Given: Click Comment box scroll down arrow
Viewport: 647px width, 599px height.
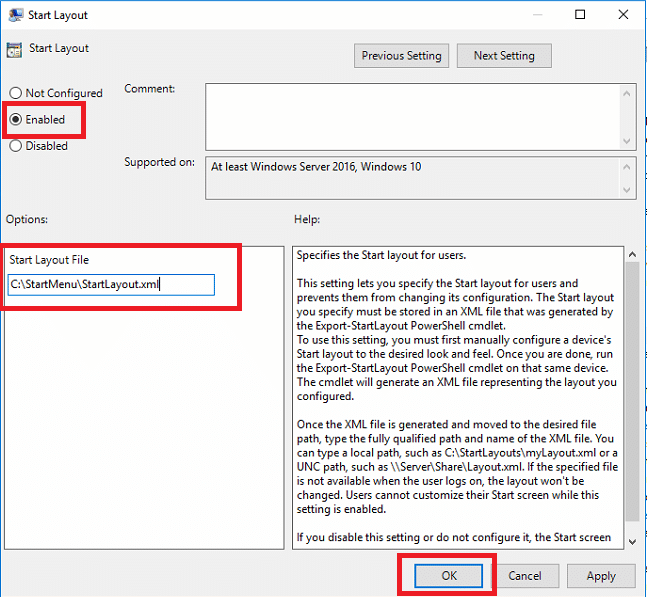Looking at the screenshot, I should tap(627, 141).
